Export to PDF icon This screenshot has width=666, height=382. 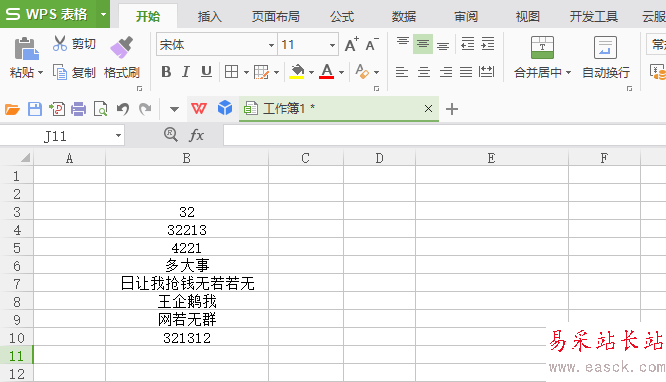(x=57, y=109)
